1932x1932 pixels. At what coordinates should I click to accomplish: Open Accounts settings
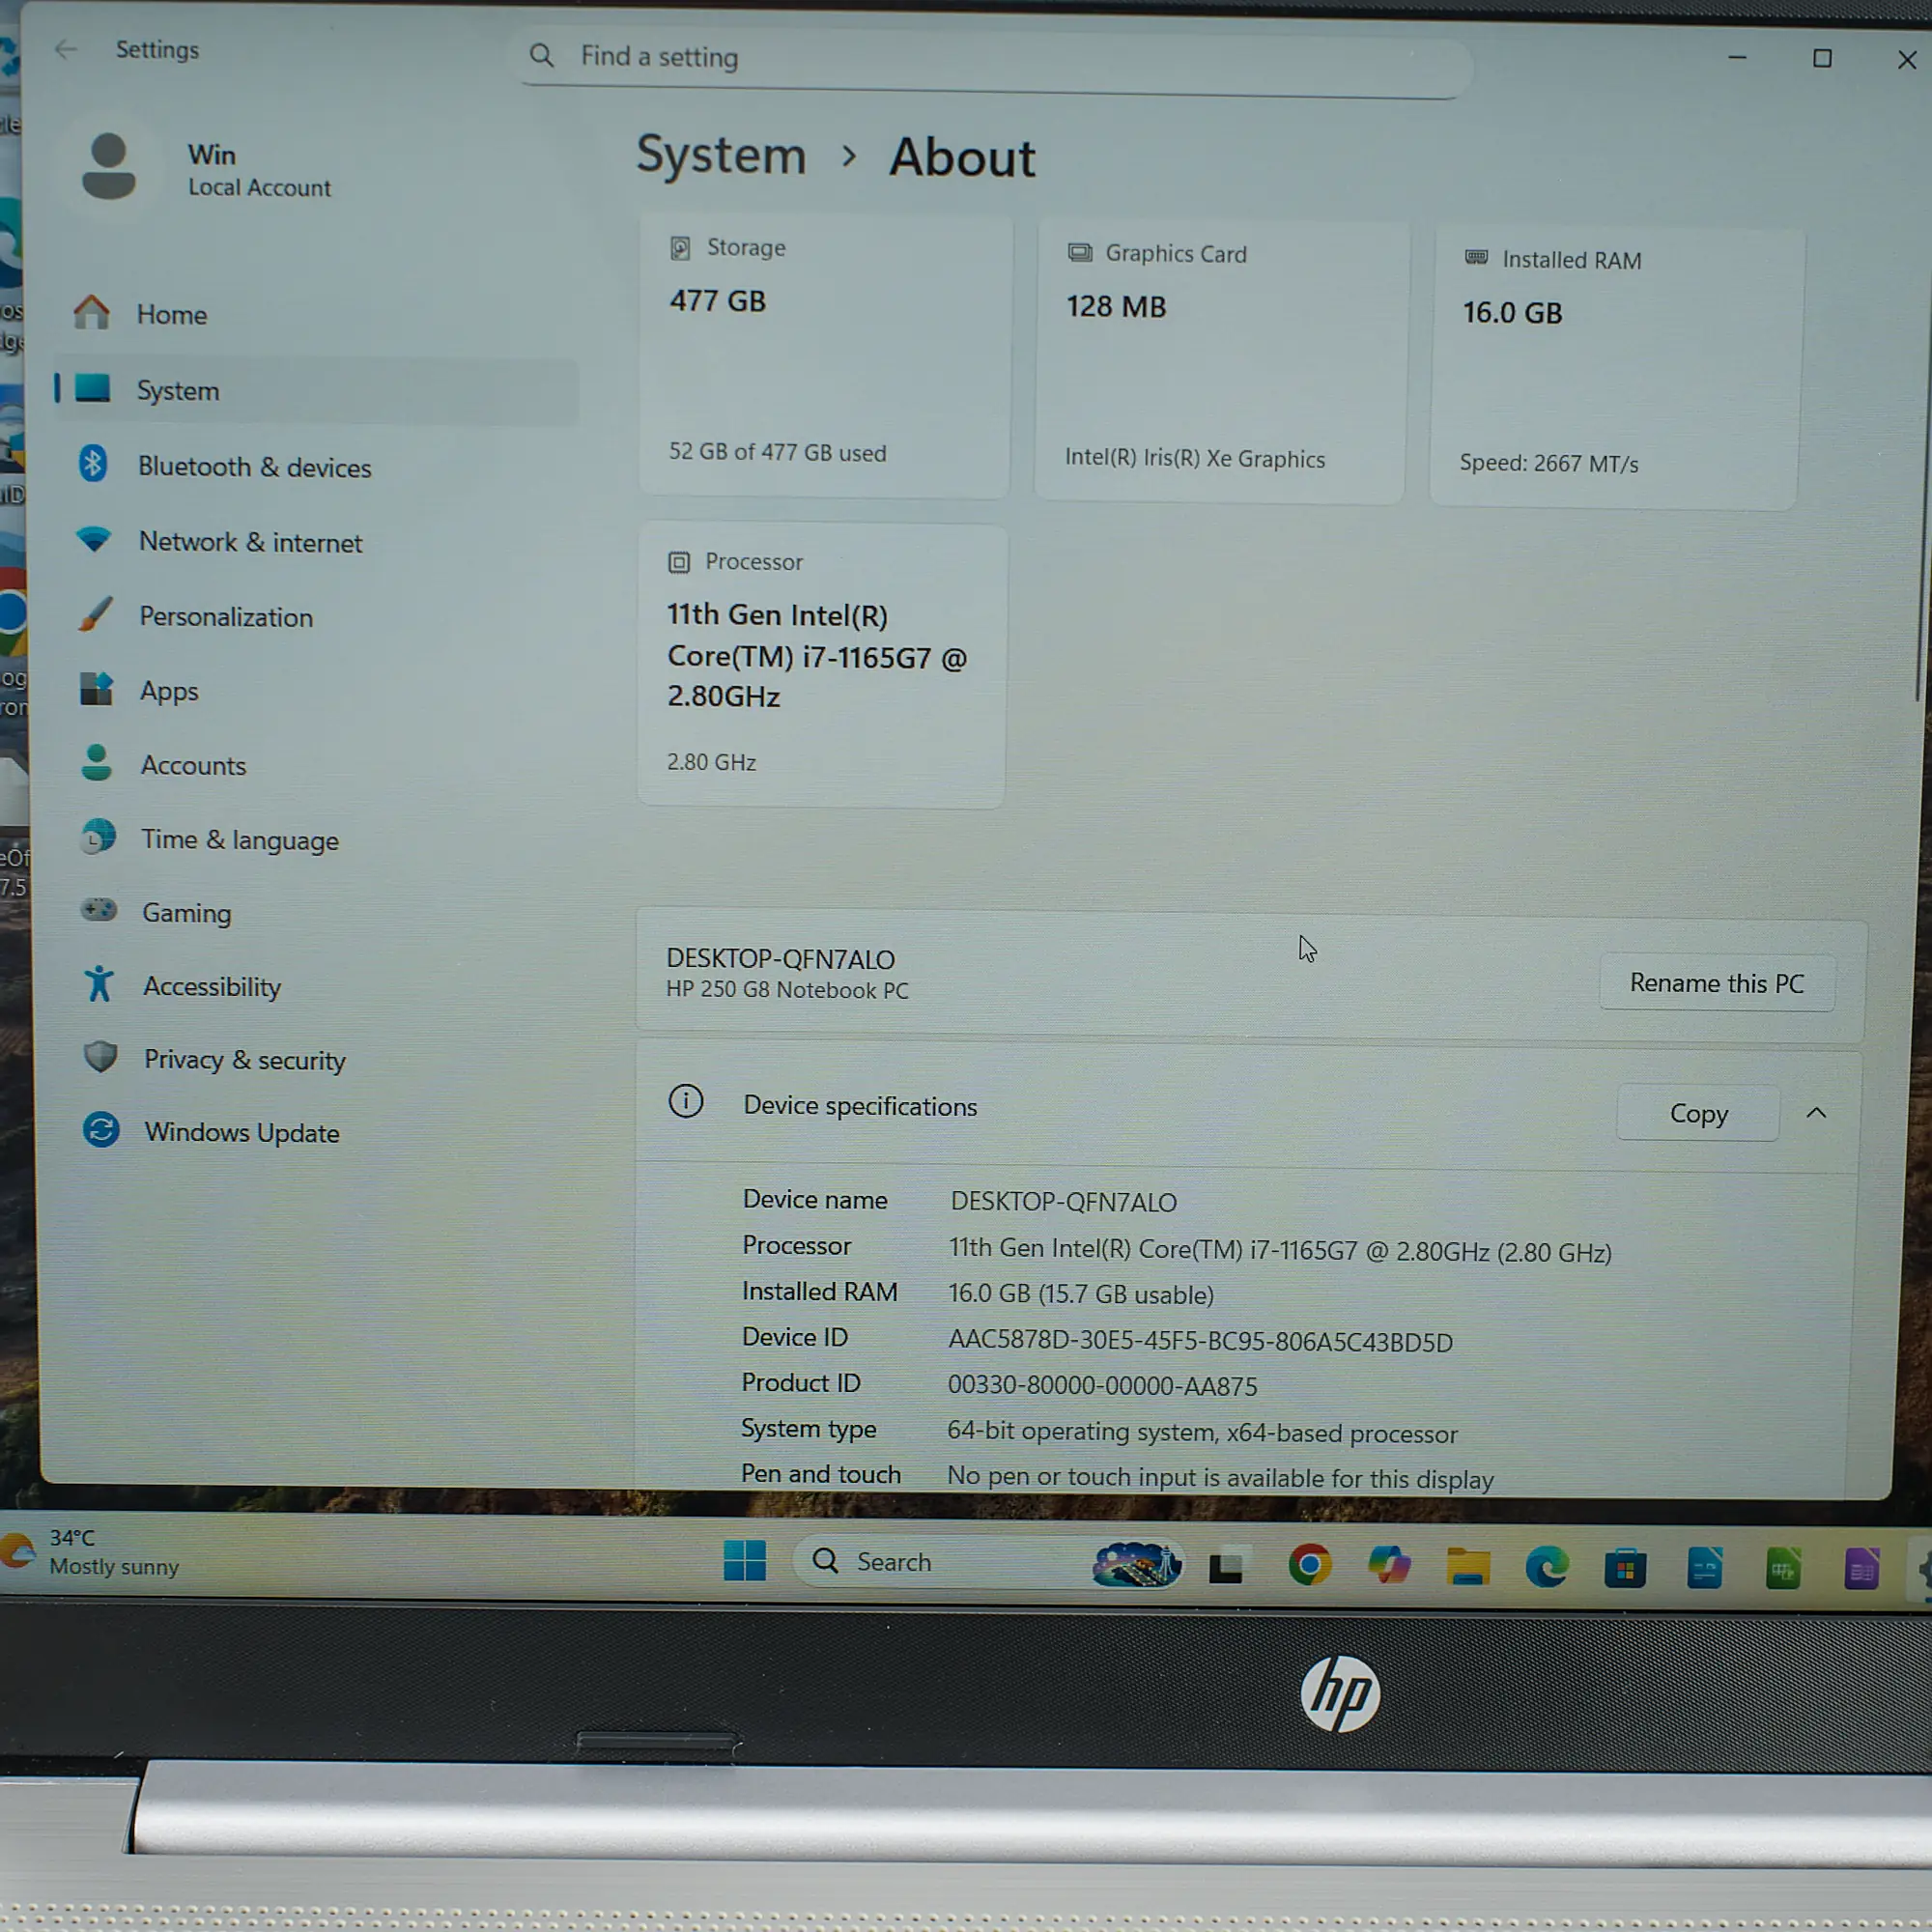(316, 765)
